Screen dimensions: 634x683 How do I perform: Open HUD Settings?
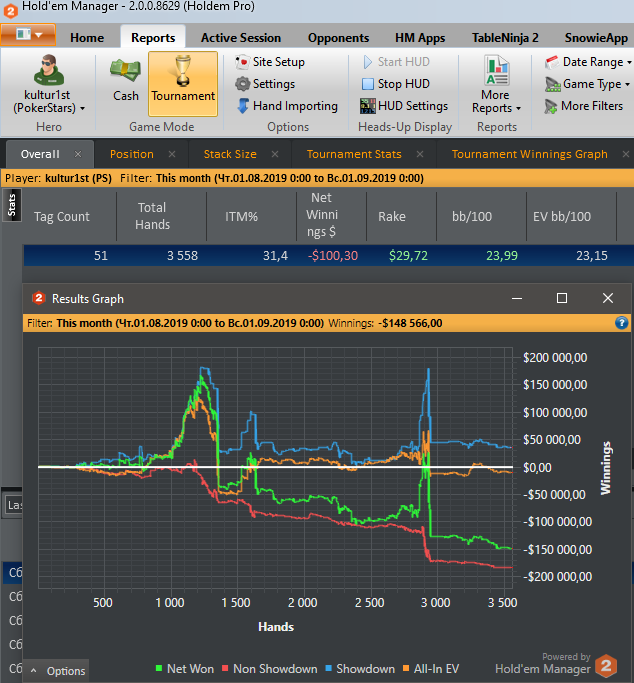404,106
